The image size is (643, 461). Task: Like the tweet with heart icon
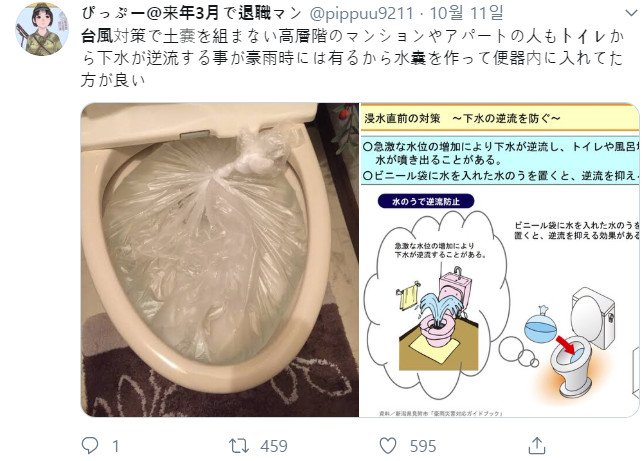point(388,445)
